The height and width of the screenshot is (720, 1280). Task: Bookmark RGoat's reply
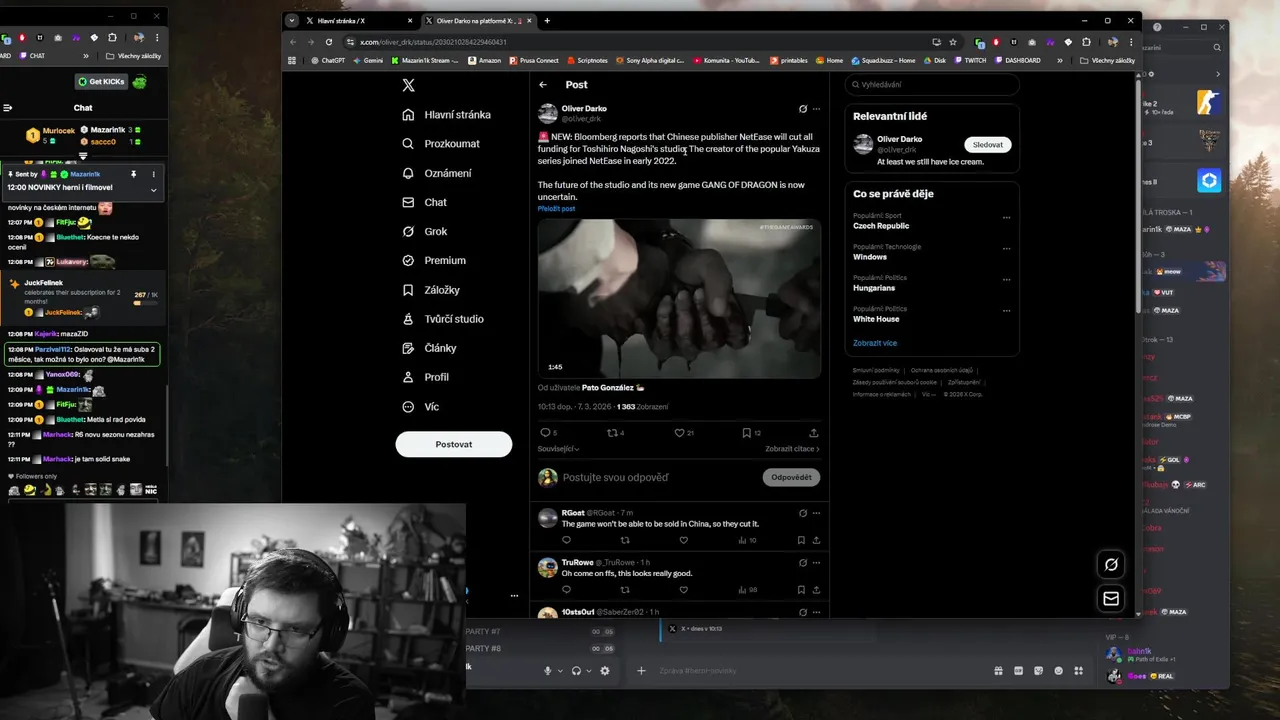point(802,540)
